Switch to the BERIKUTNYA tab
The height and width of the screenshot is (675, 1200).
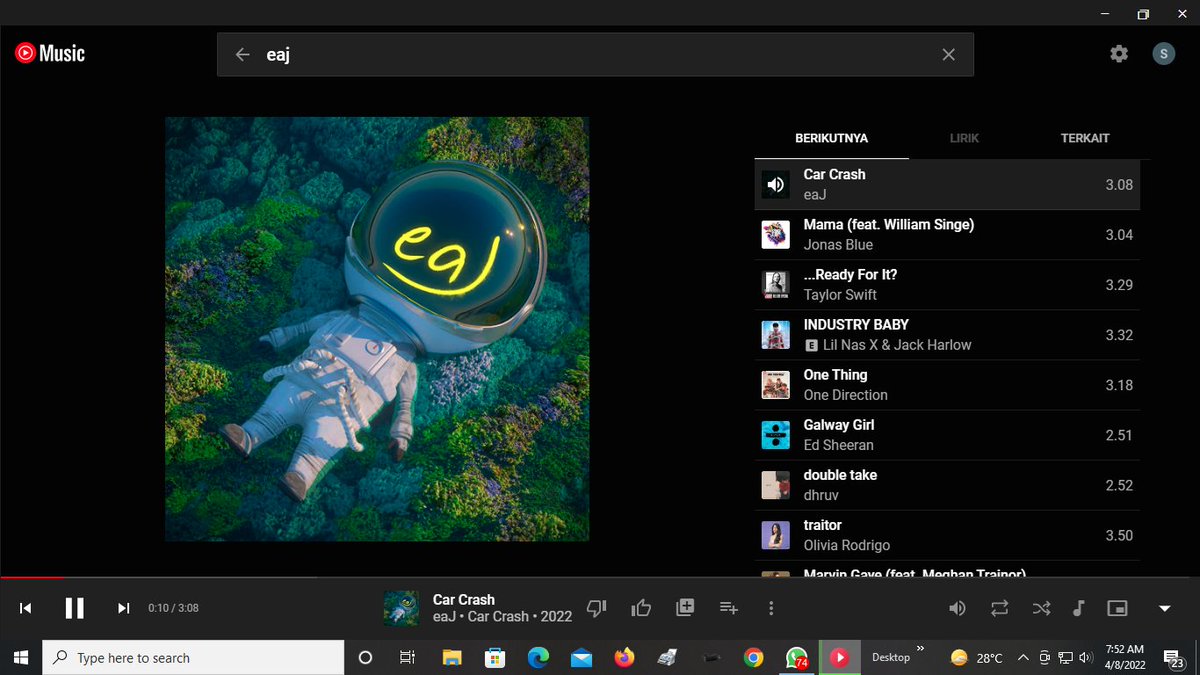coord(831,138)
